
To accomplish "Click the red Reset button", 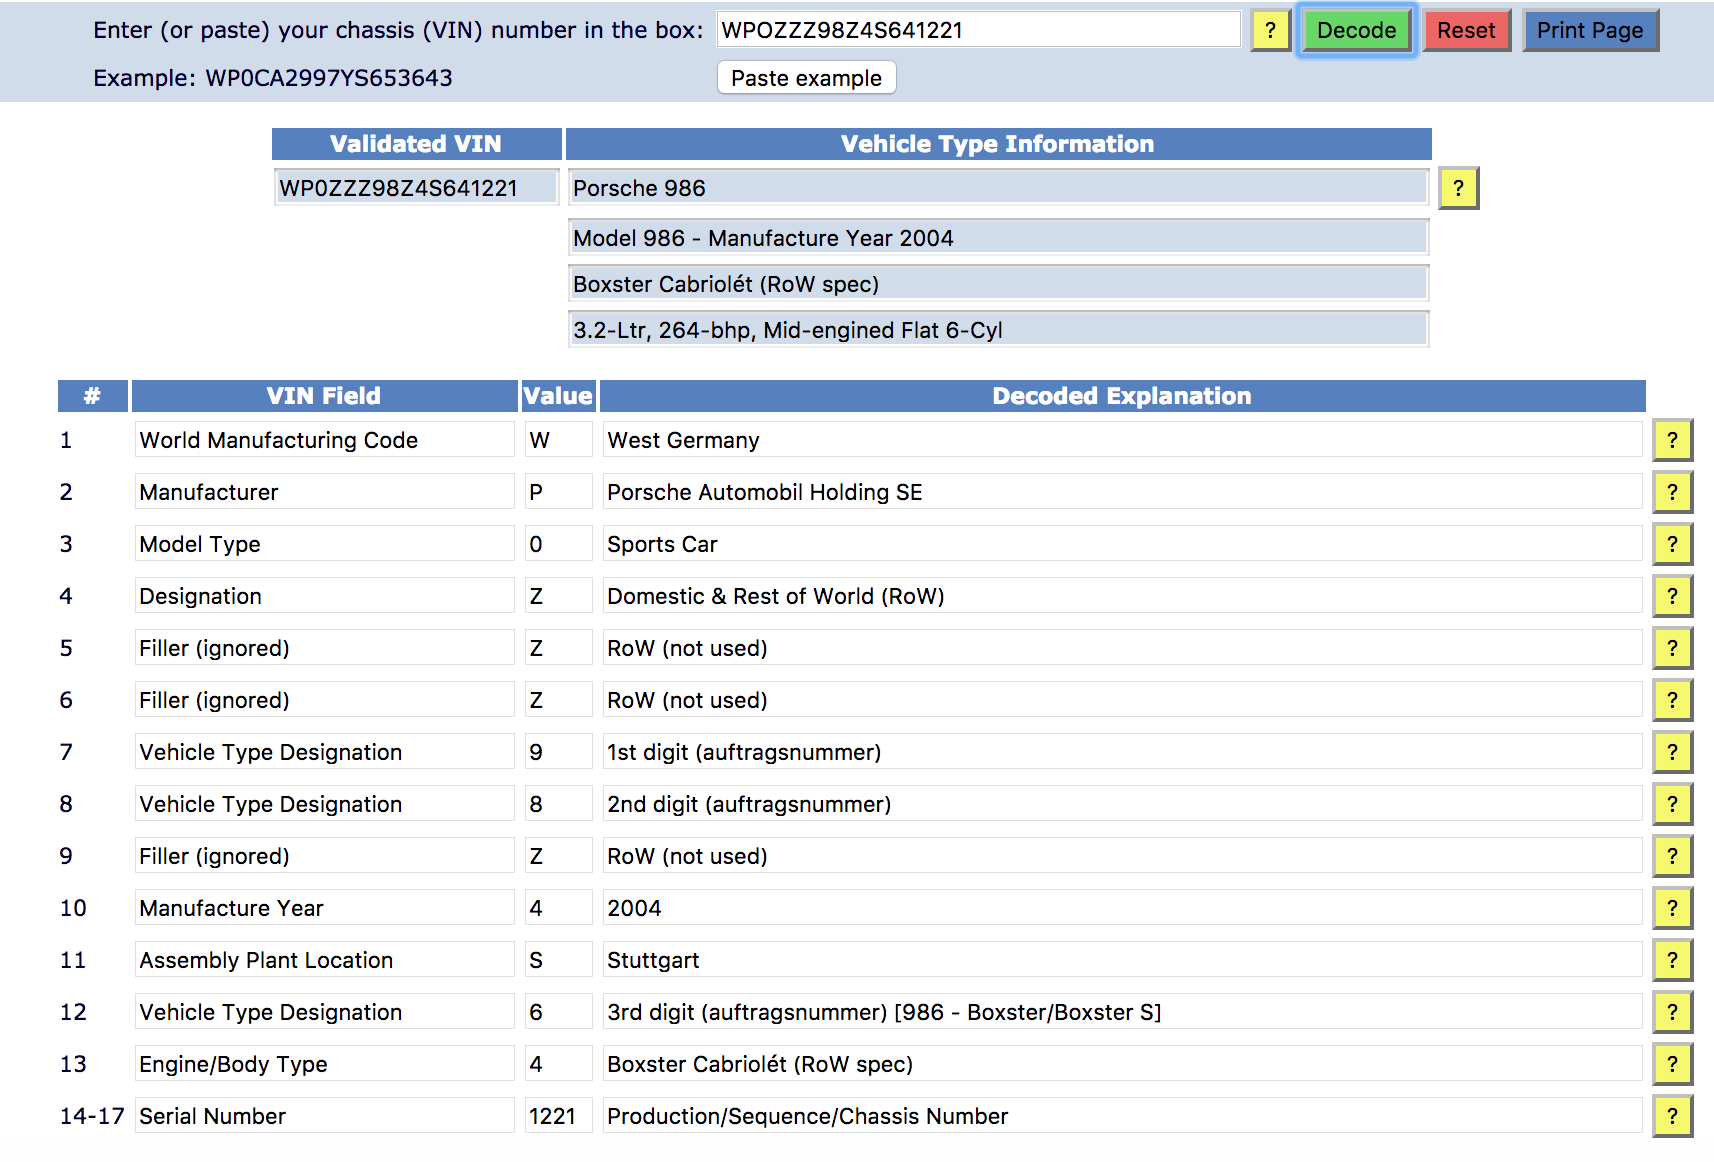I will (x=1465, y=30).
